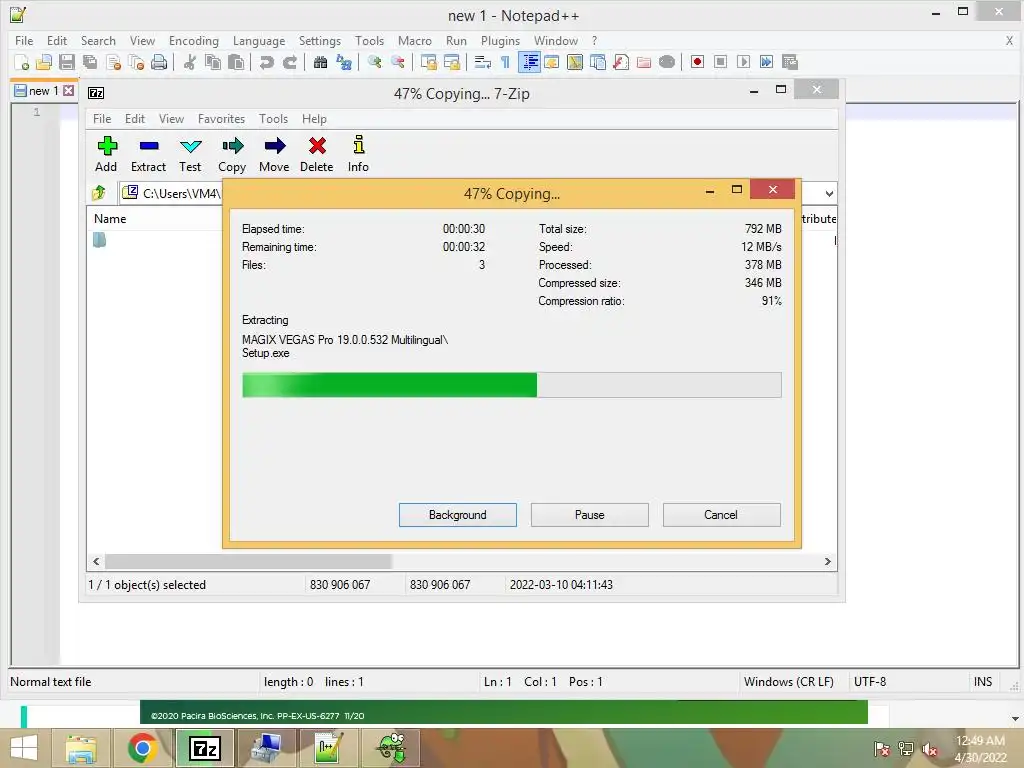Pause the copying operation

click(590, 515)
